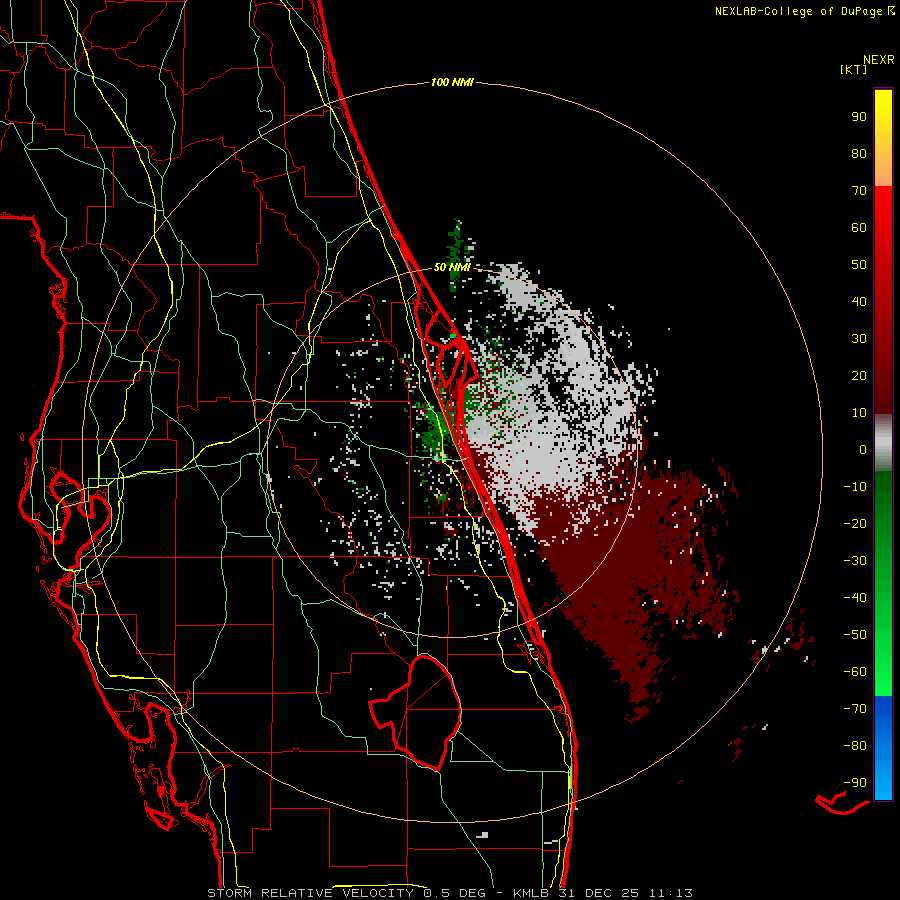Click the -70 value on the velocity scale
The height and width of the screenshot is (900, 900).
tap(855, 708)
